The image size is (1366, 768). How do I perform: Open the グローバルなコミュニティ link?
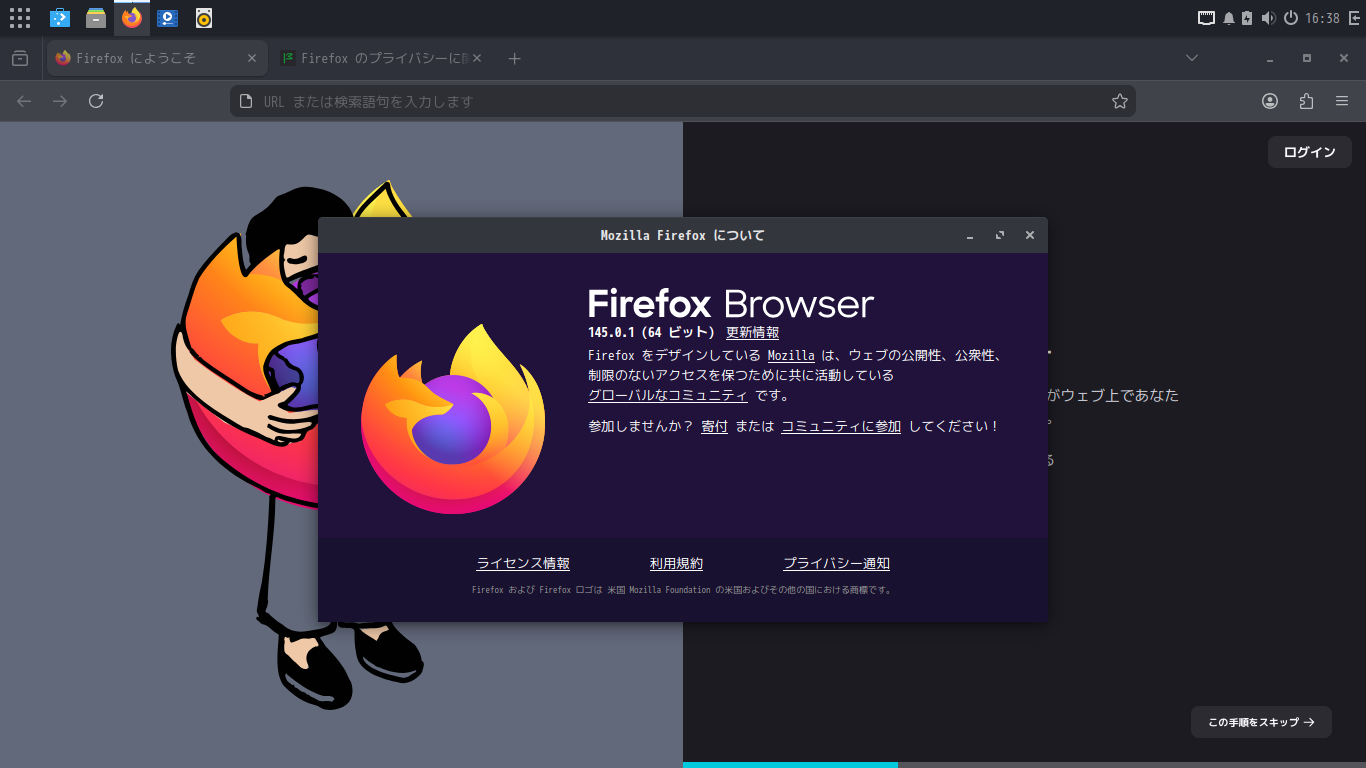pyautogui.click(x=668, y=396)
